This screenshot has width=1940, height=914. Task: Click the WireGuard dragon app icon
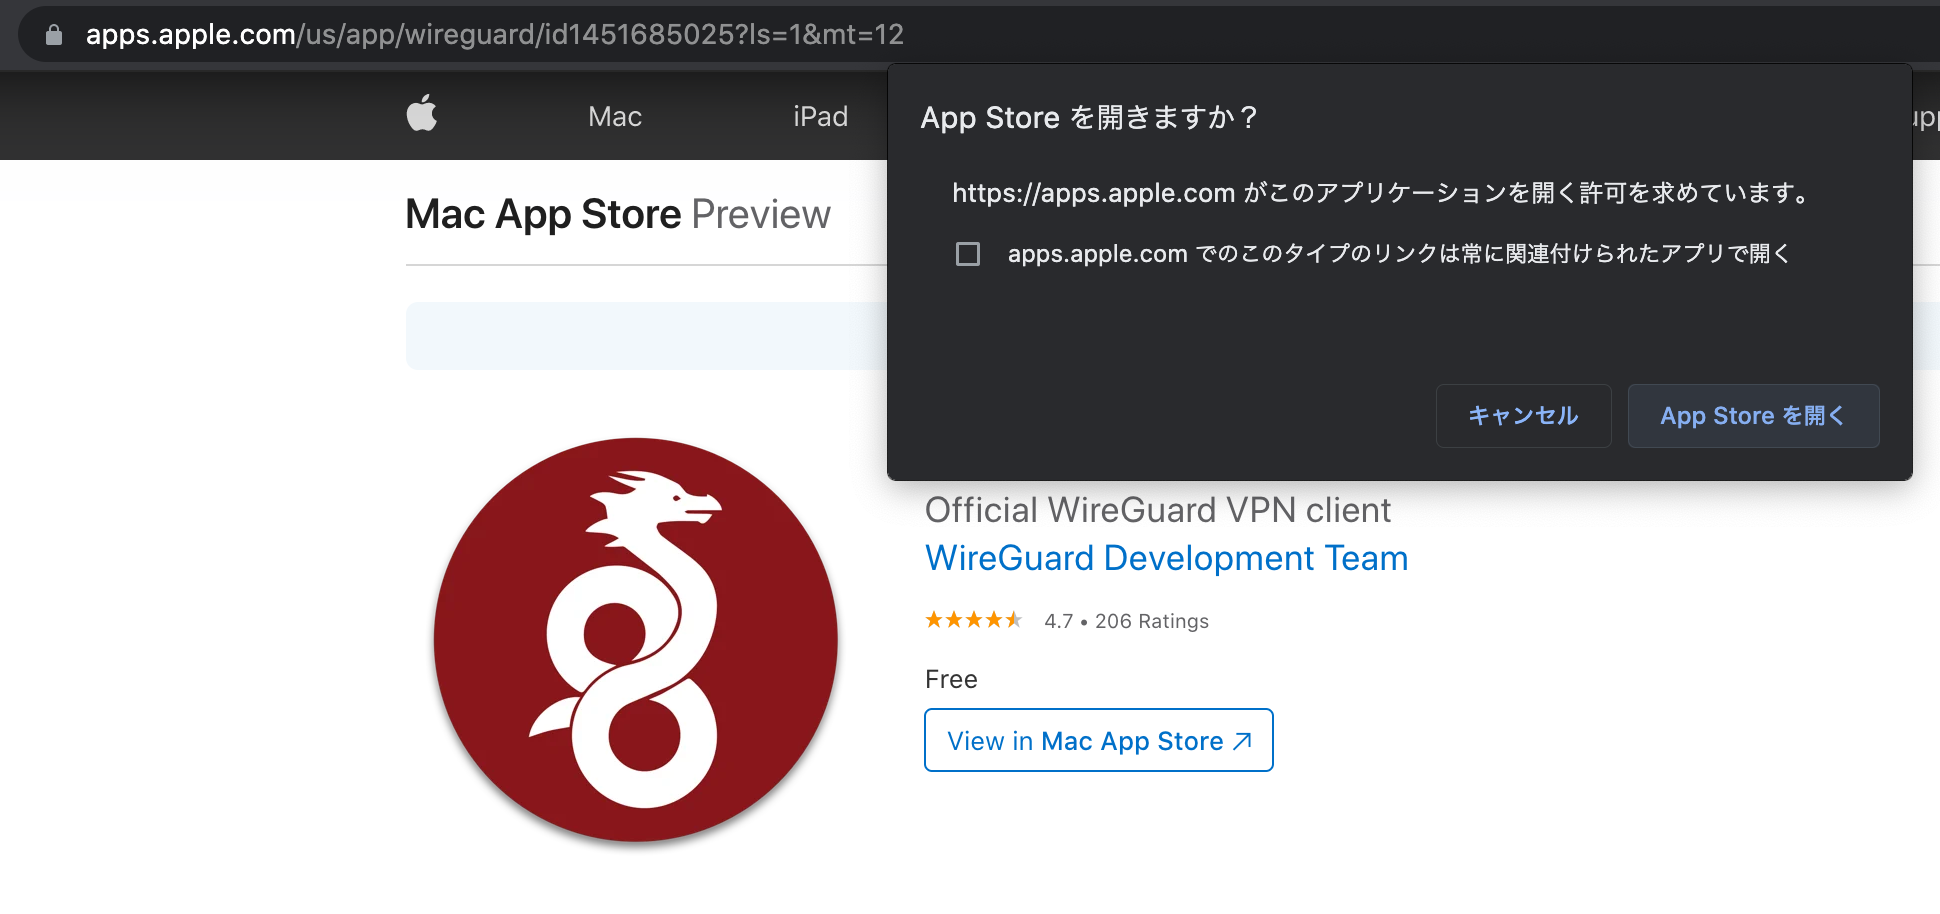(636, 639)
